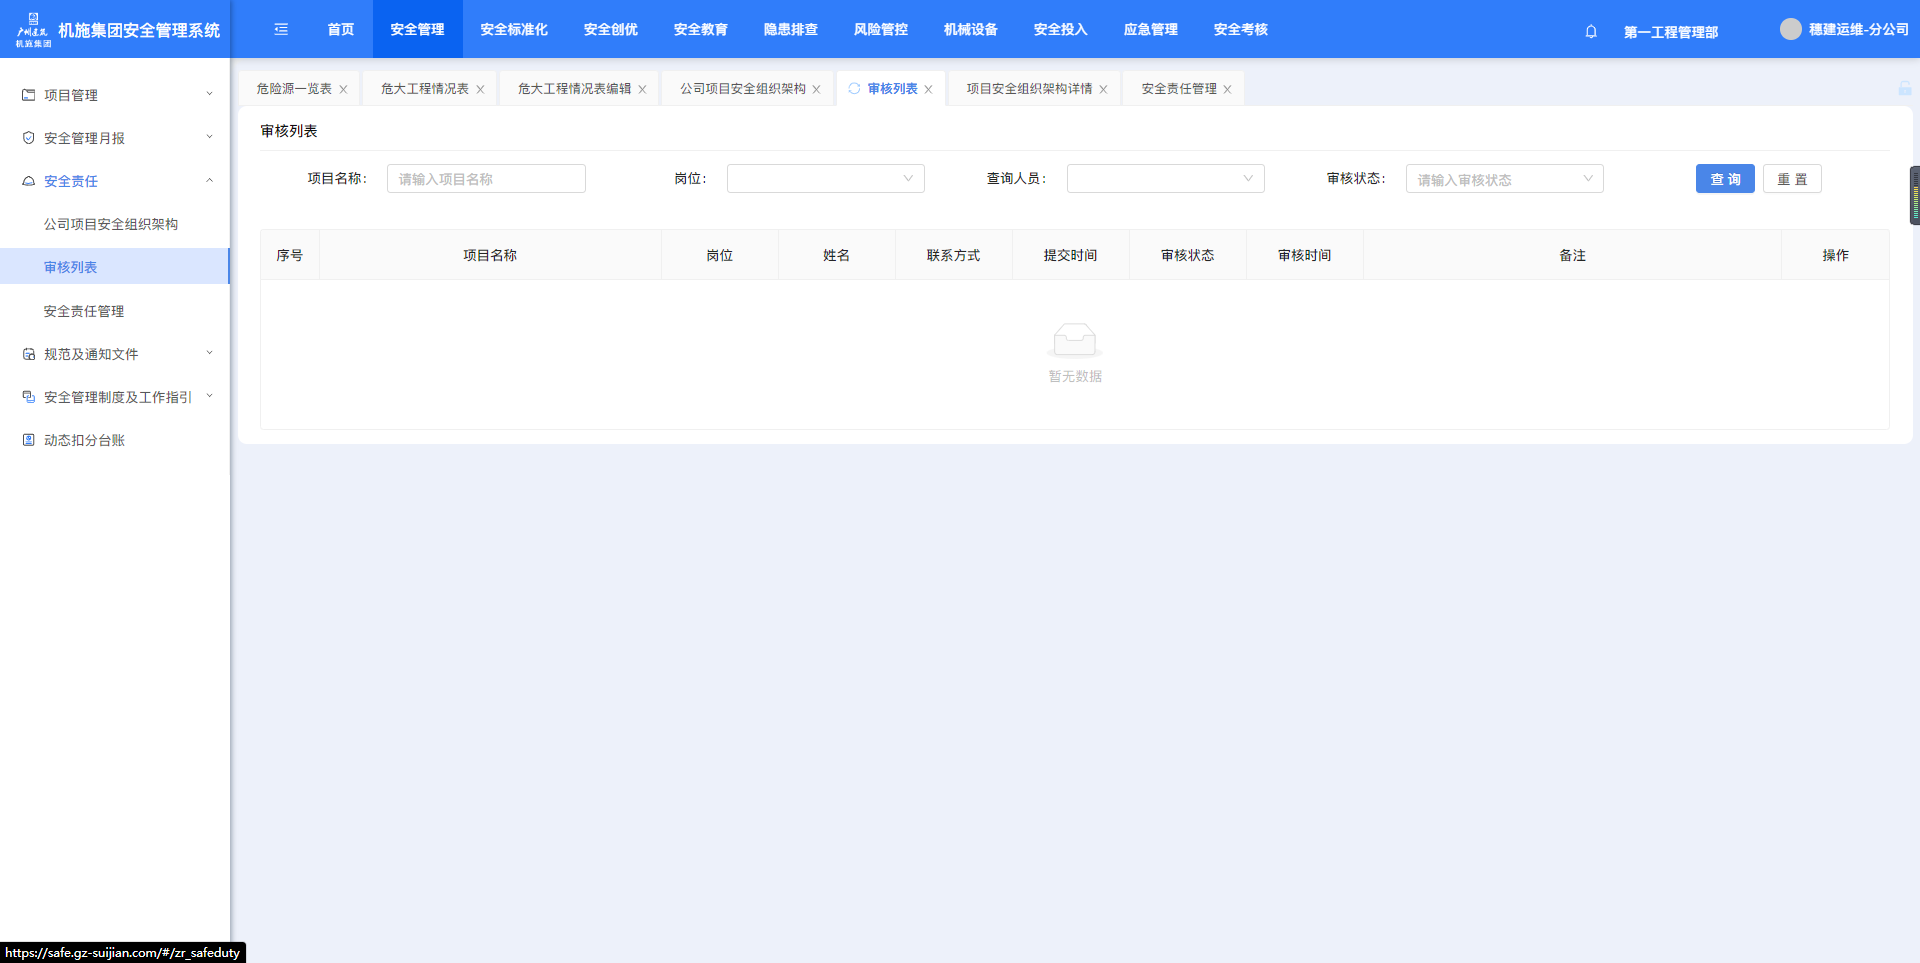
Task: Click the lock icon at right edge
Action: coord(1904,89)
